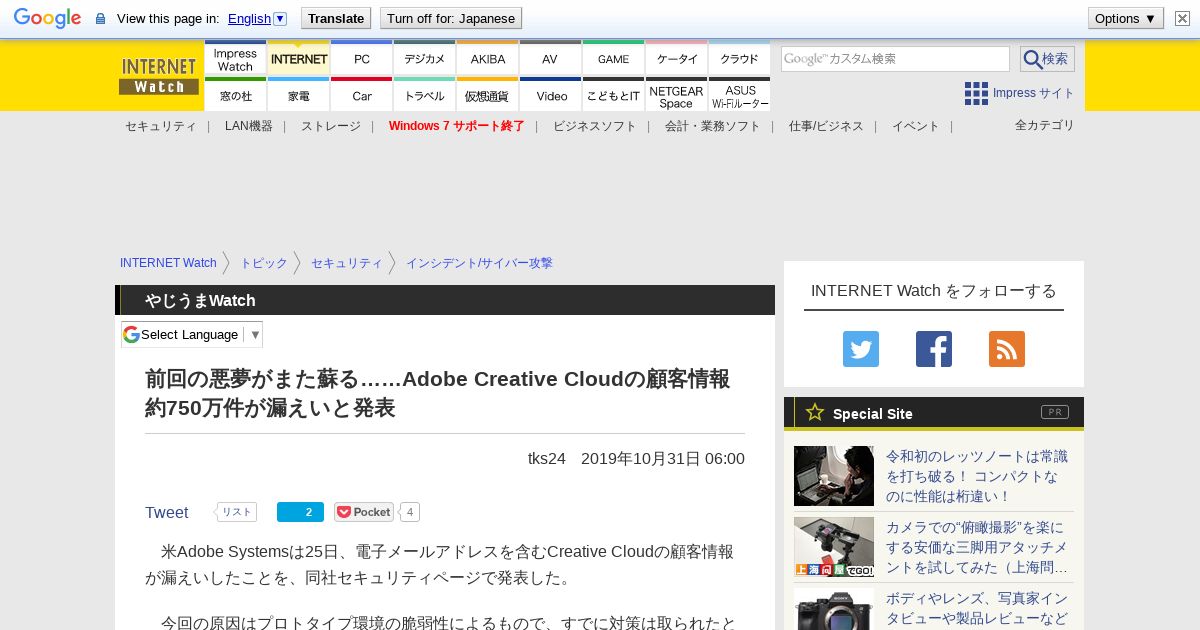Click the Google logo in translate bar

click(x=47, y=18)
